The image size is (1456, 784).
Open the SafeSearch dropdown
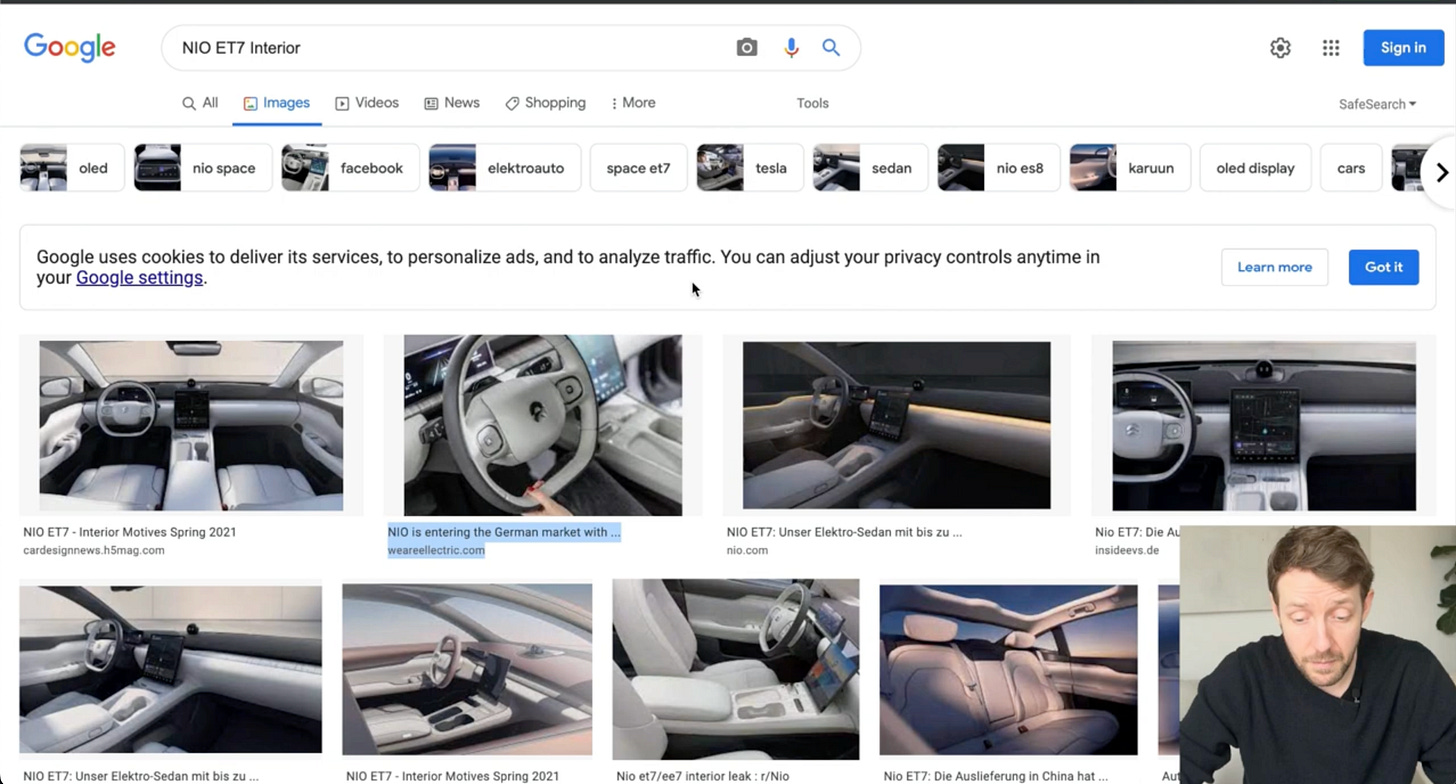coord(1377,104)
